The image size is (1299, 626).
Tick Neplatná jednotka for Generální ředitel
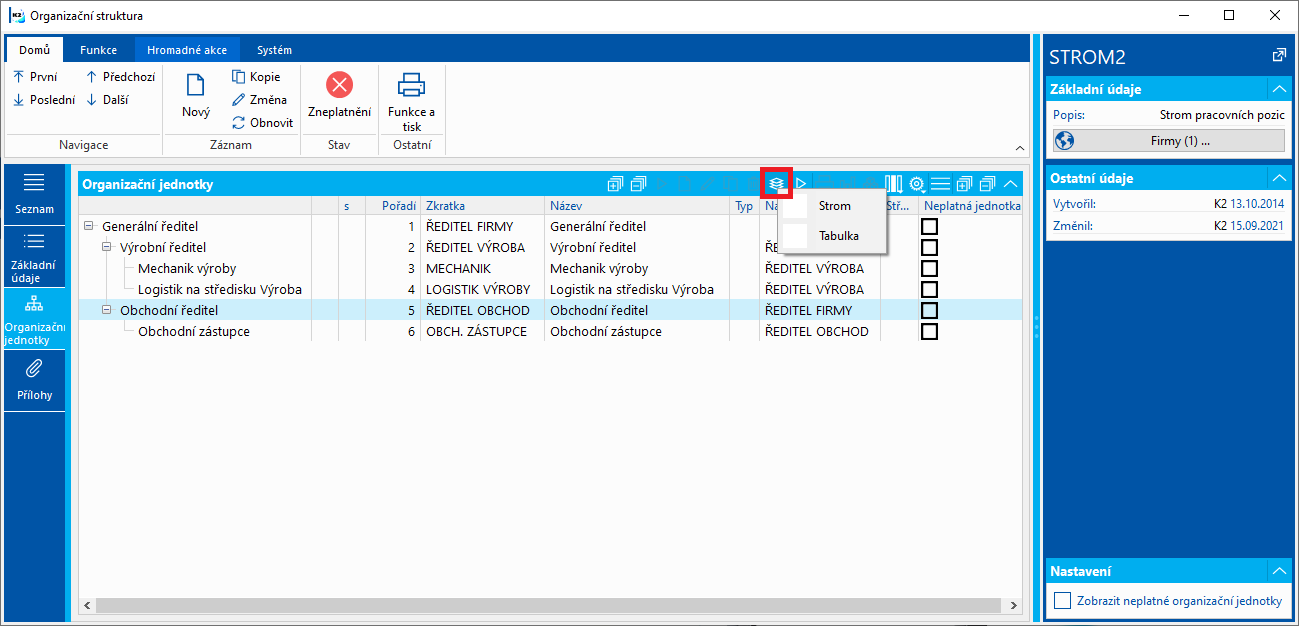pos(929,227)
